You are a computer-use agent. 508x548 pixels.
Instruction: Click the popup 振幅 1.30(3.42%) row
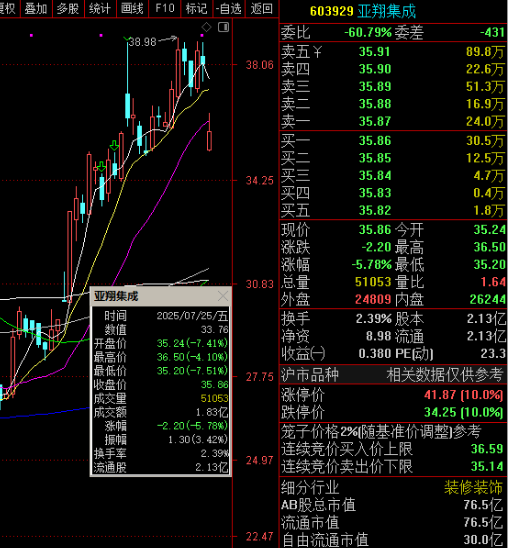click(x=161, y=440)
